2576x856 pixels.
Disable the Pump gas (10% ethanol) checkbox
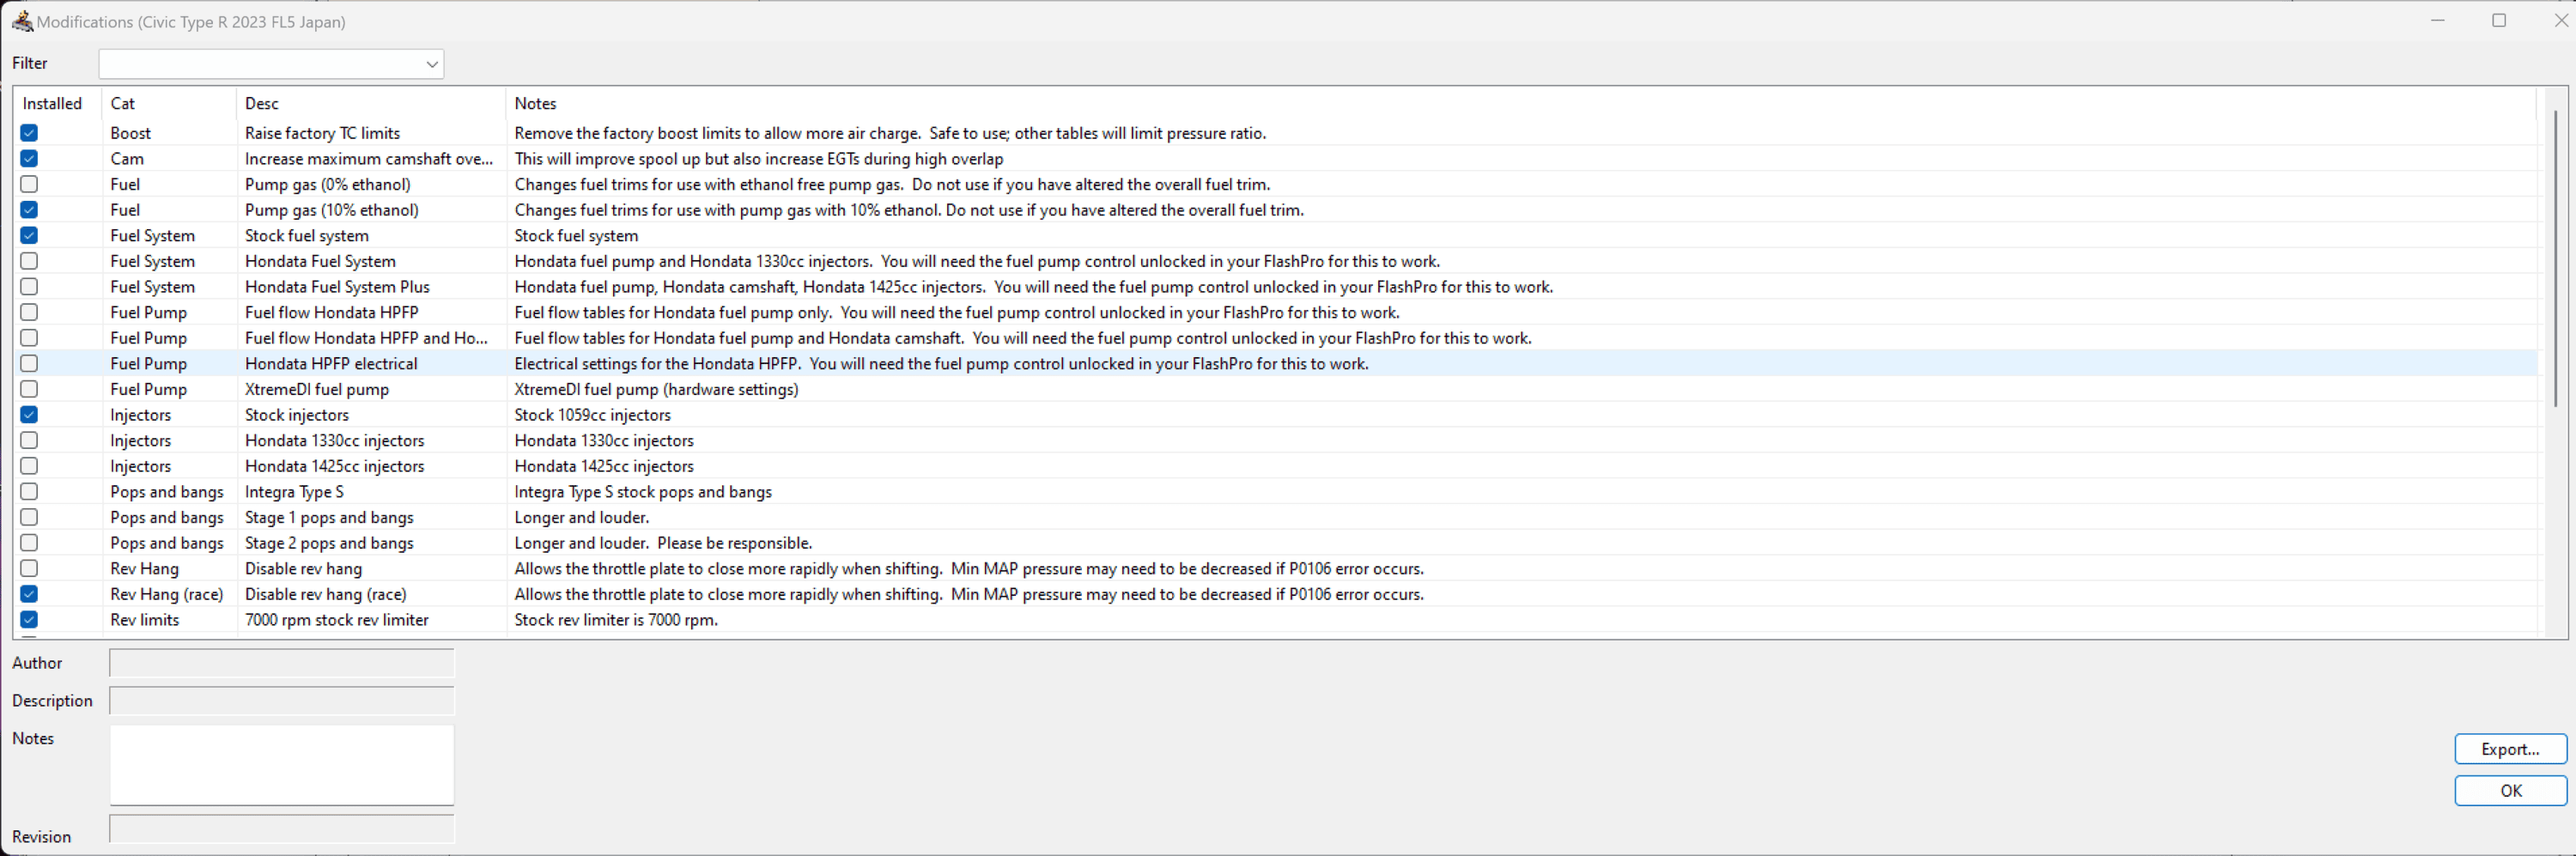click(x=29, y=210)
